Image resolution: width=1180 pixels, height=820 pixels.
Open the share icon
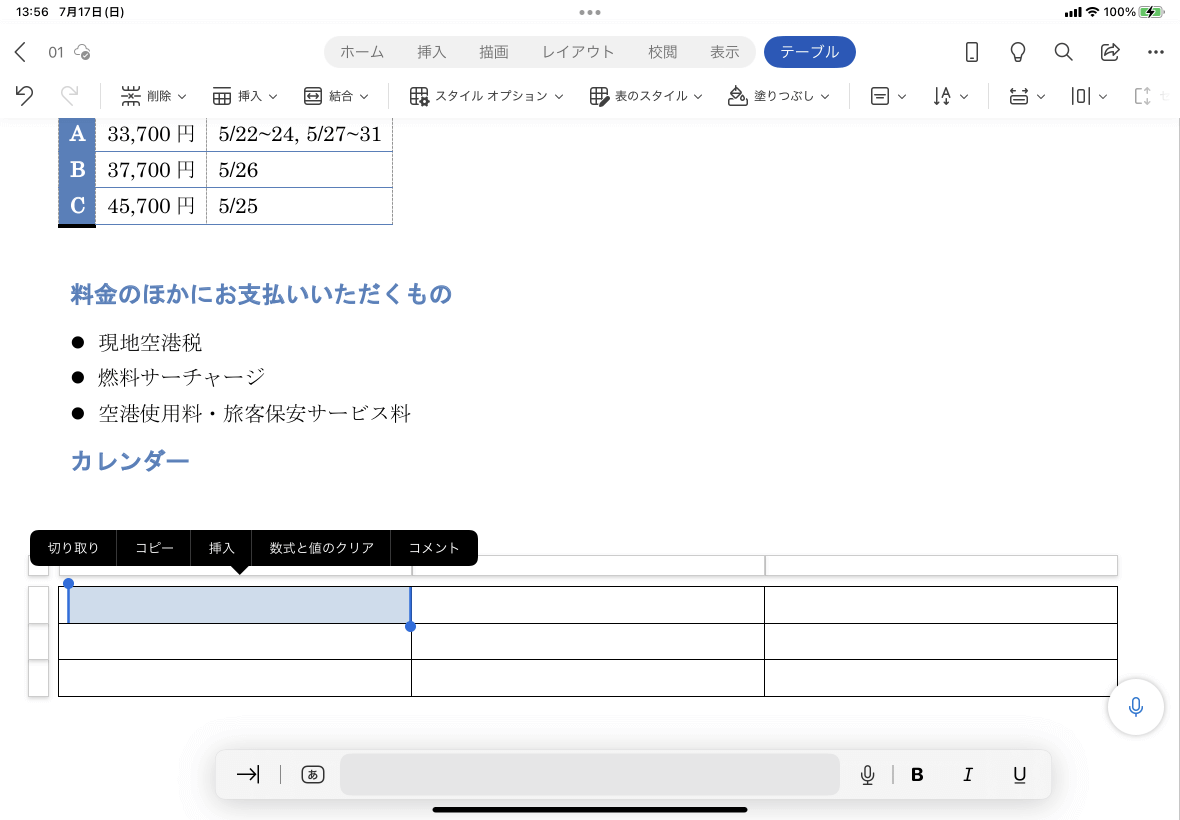coord(1110,52)
